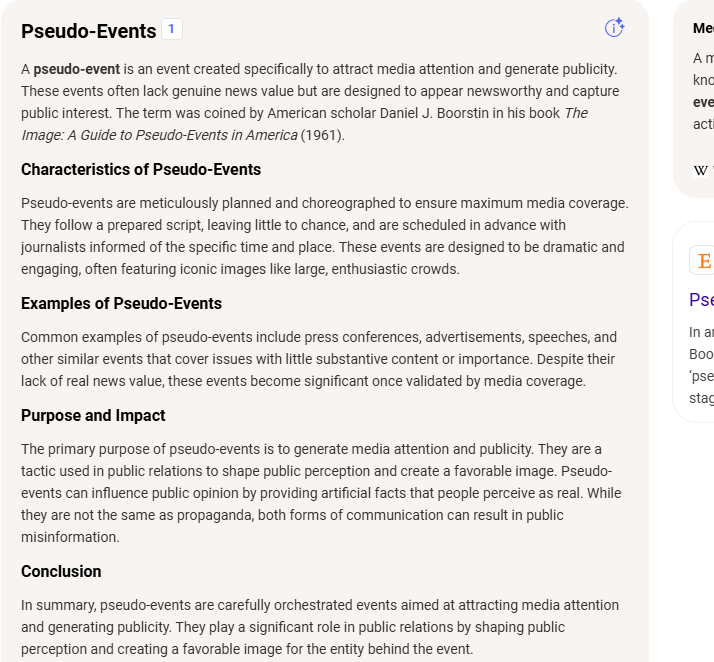This screenshot has height=662, width=714.
Task: Click paragraph beginning 'Common examples of pseudo-events'
Action: [319, 359]
